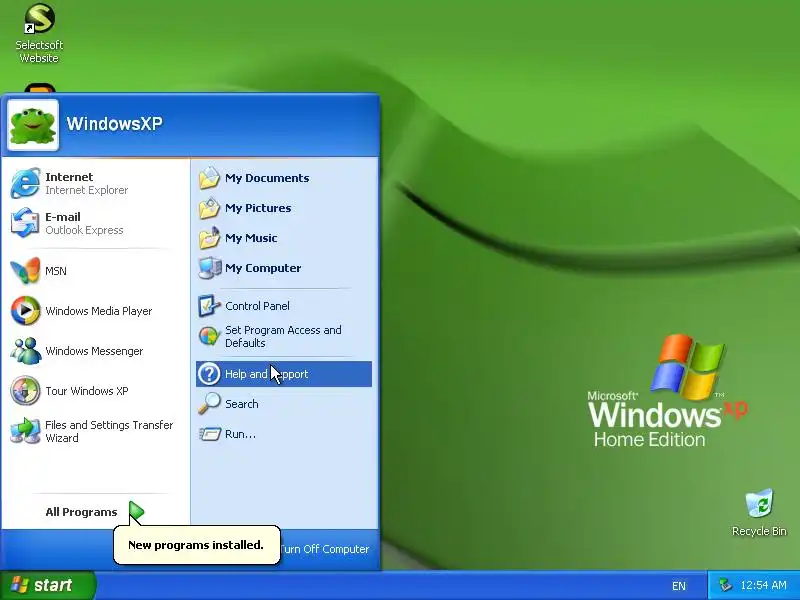800x600 pixels.
Task: Choose the My Documents label
Action: [267, 178]
